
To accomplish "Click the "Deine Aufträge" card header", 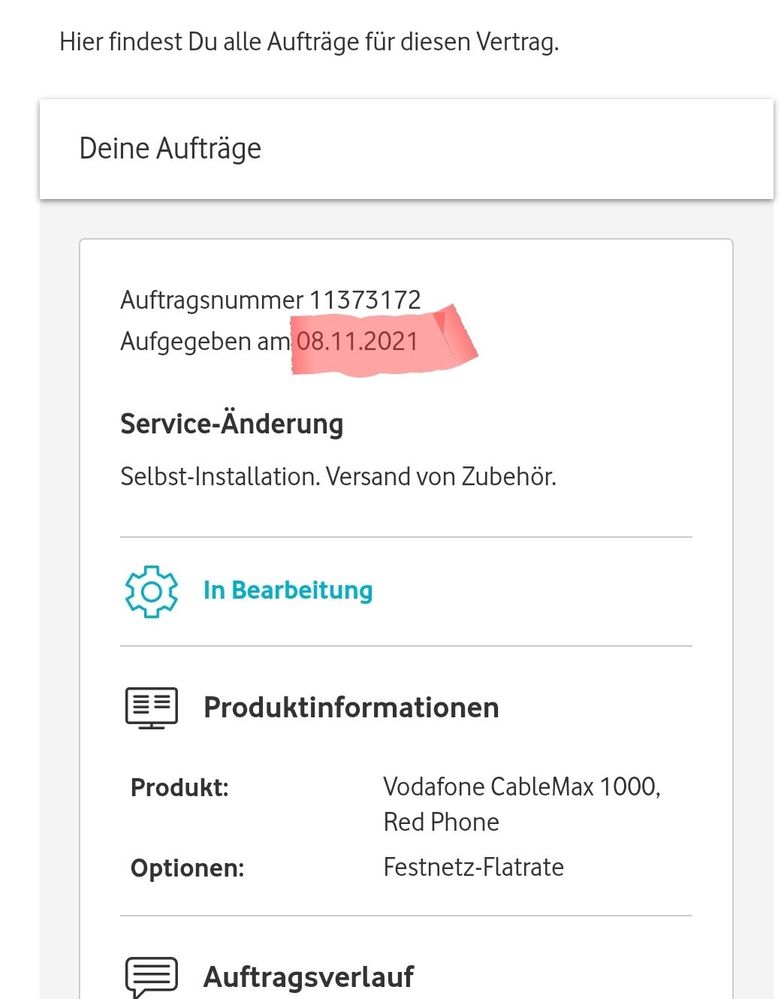I will tap(170, 149).
